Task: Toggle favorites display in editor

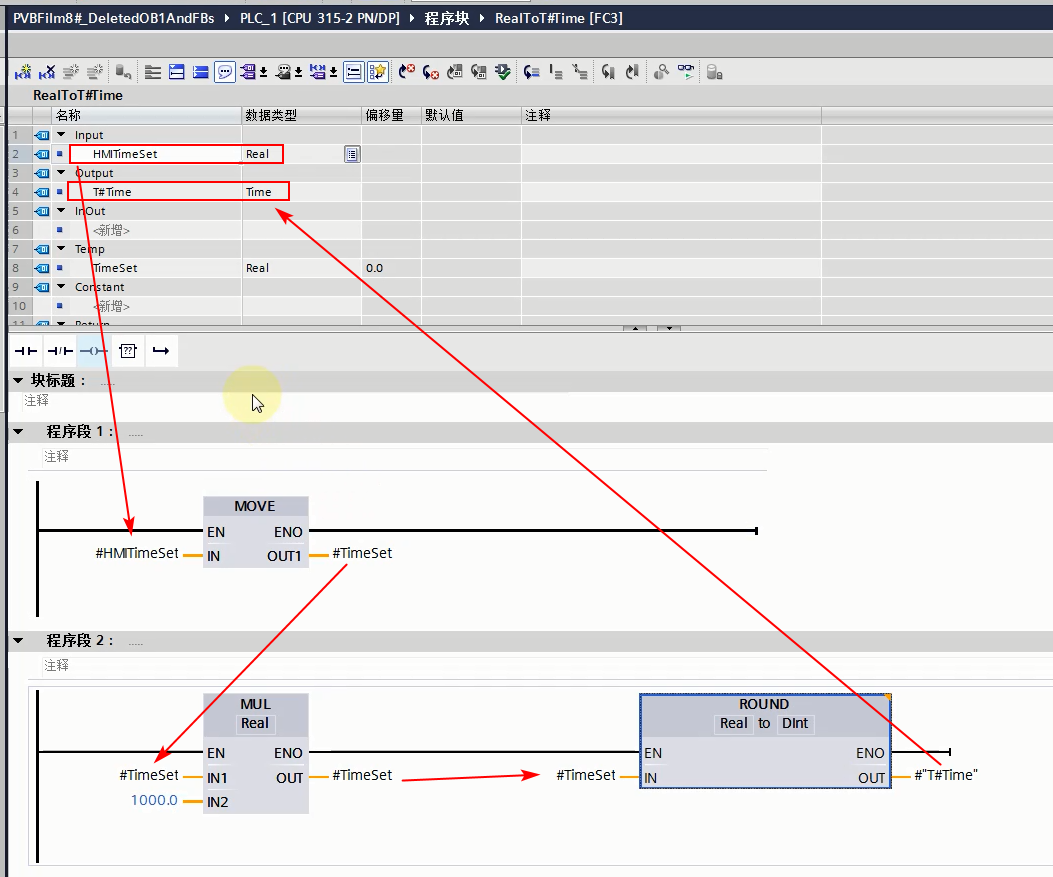Action: pos(378,72)
